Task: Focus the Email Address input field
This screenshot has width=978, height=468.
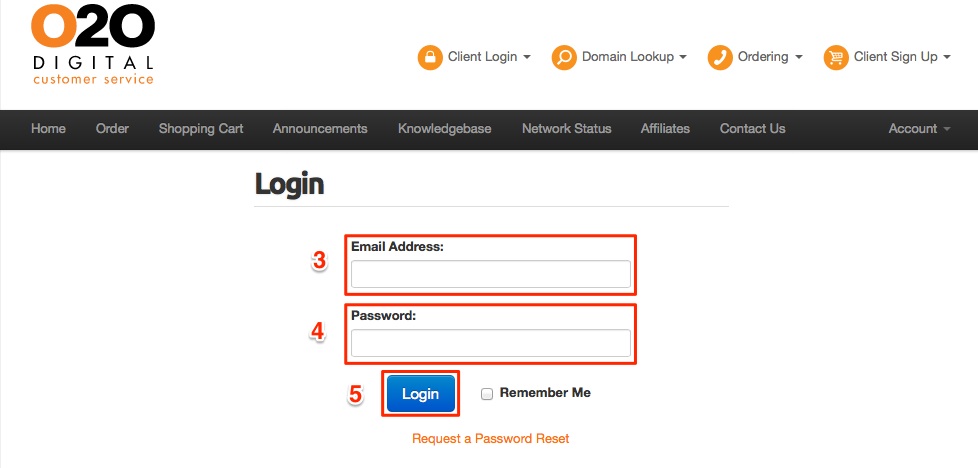Action: pyautogui.click(x=490, y=274)
